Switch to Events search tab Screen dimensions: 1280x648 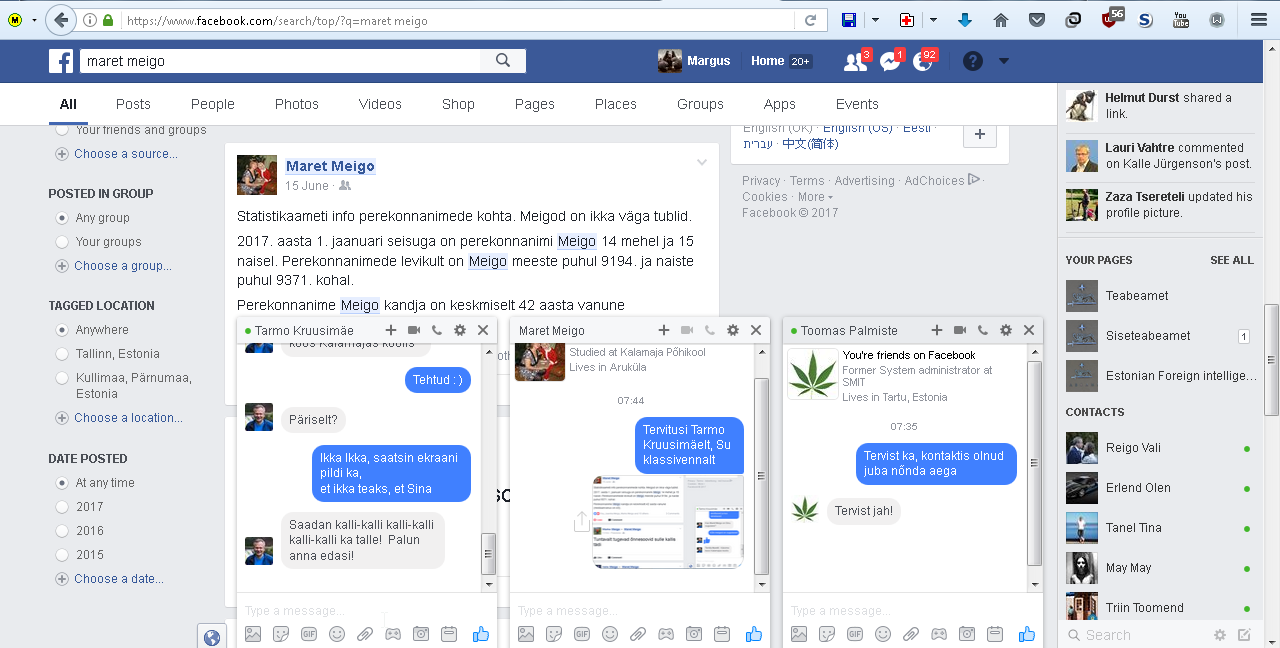tap(857, 104)
